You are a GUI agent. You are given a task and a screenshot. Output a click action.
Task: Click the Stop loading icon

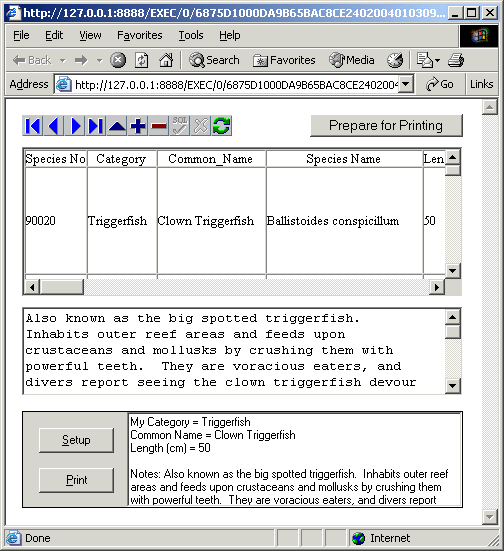[x=118, y=60]
